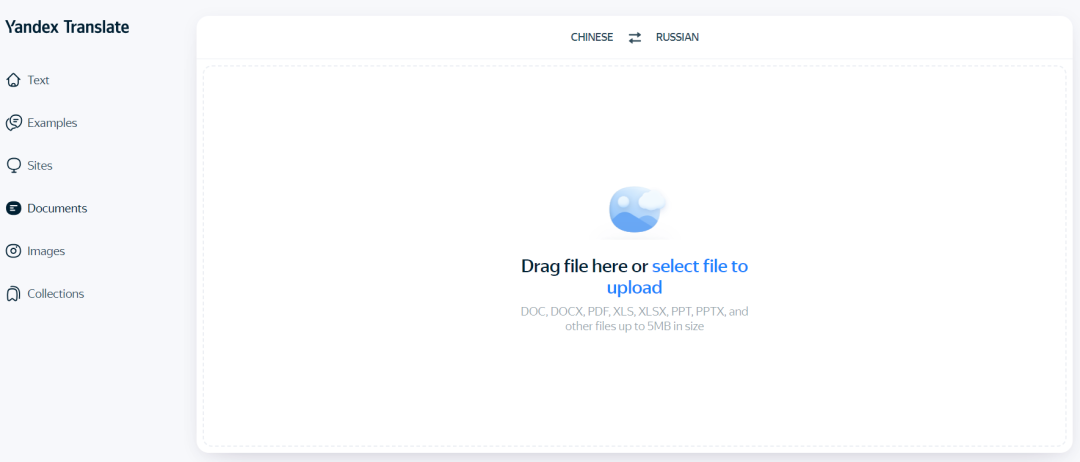Click the 'select file to upload' link
Image resolution: width=1080 pixels, height=462 pixels.
(x=677, y=277)
